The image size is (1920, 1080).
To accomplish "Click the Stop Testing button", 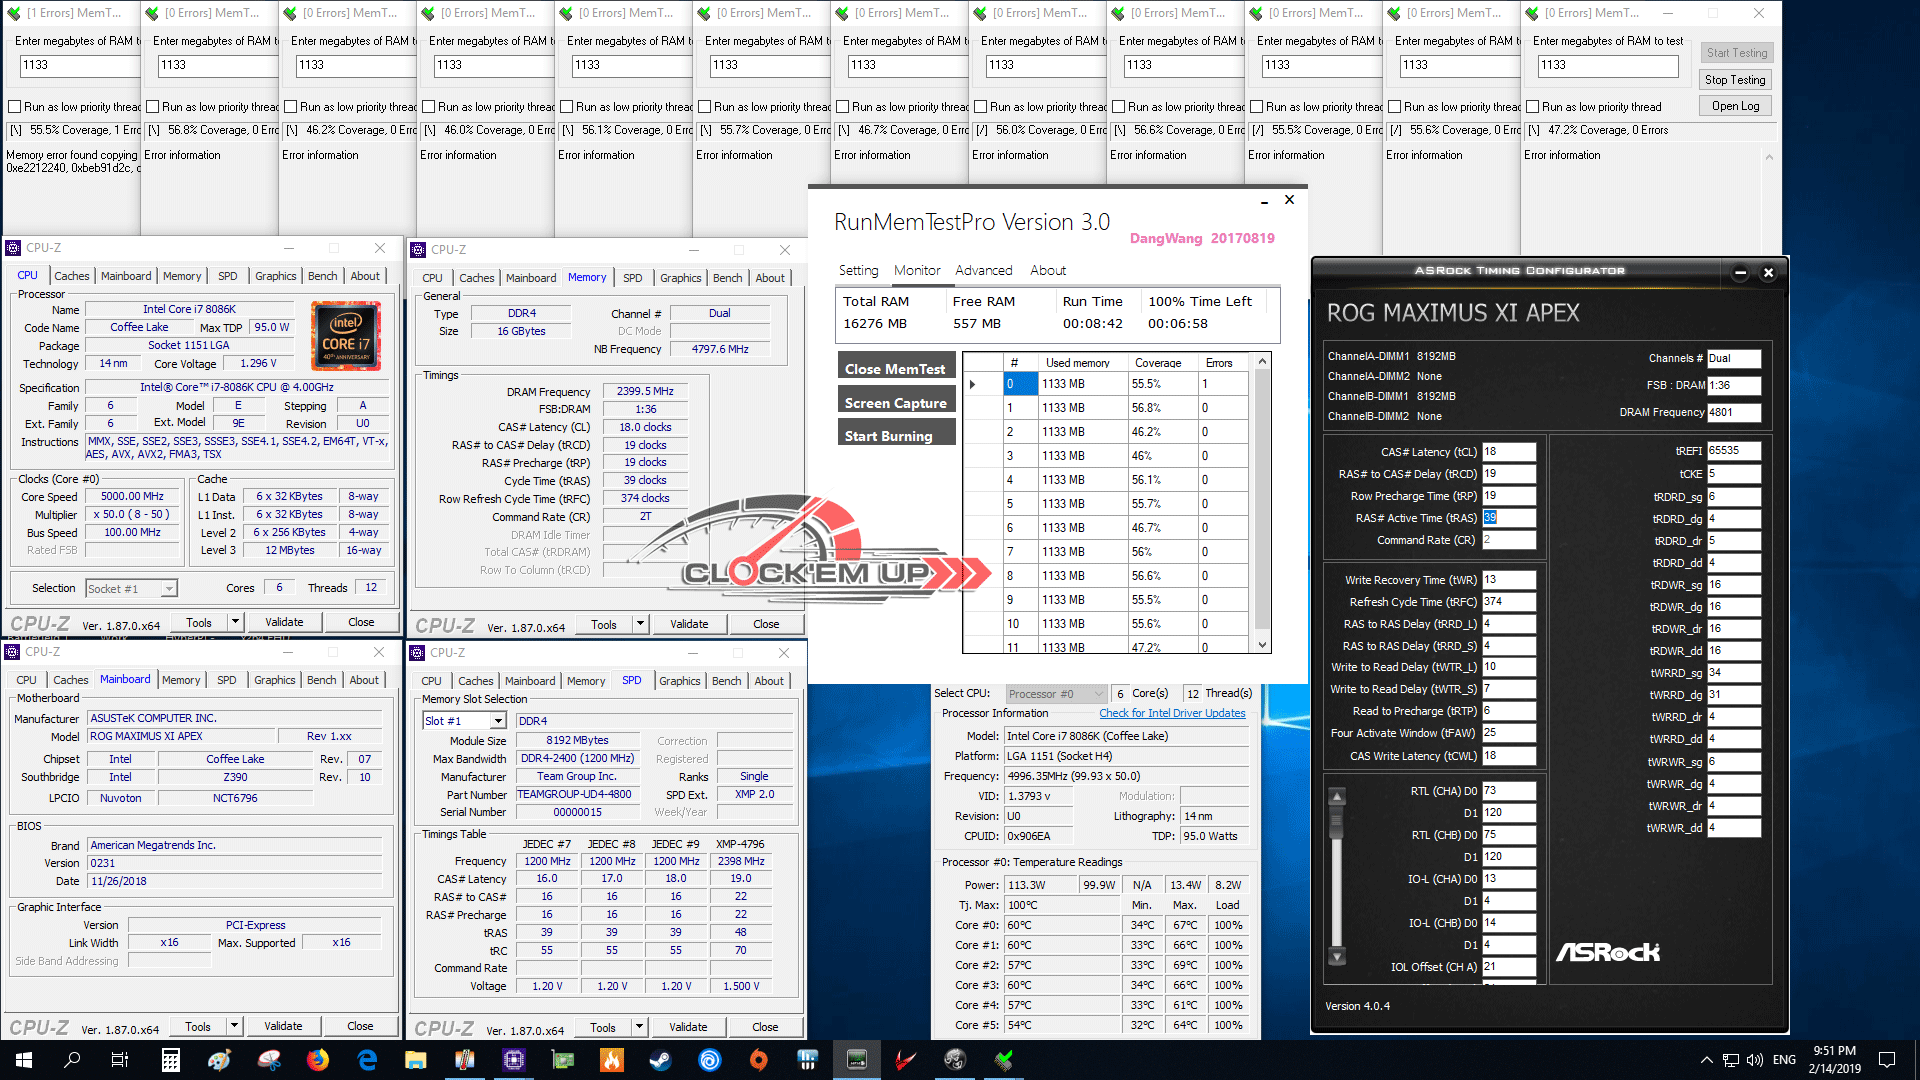I will pyautogui.click(x=1735, y=80).
